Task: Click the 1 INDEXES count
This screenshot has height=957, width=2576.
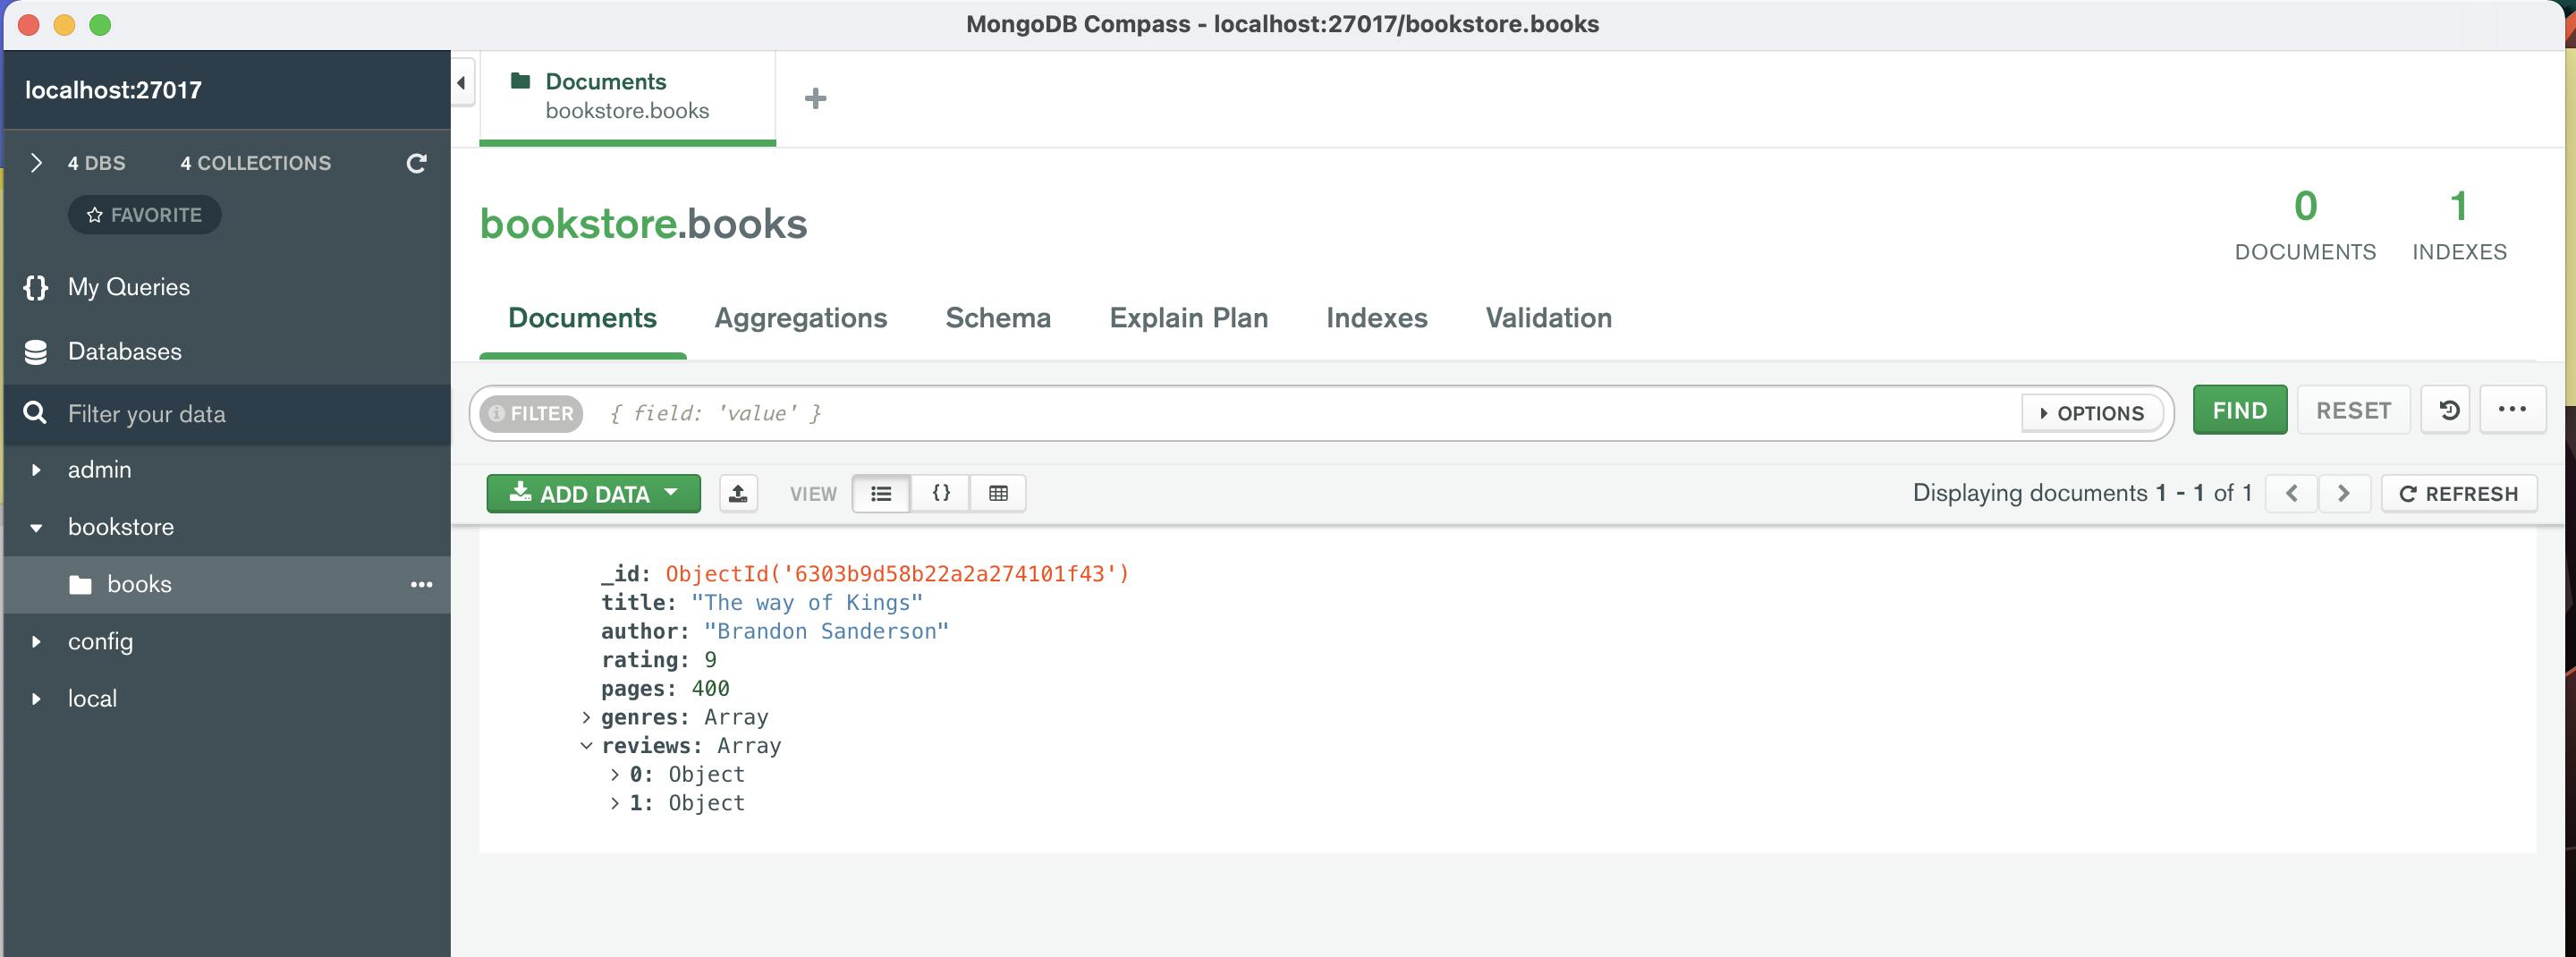Action: [2459, 226]
